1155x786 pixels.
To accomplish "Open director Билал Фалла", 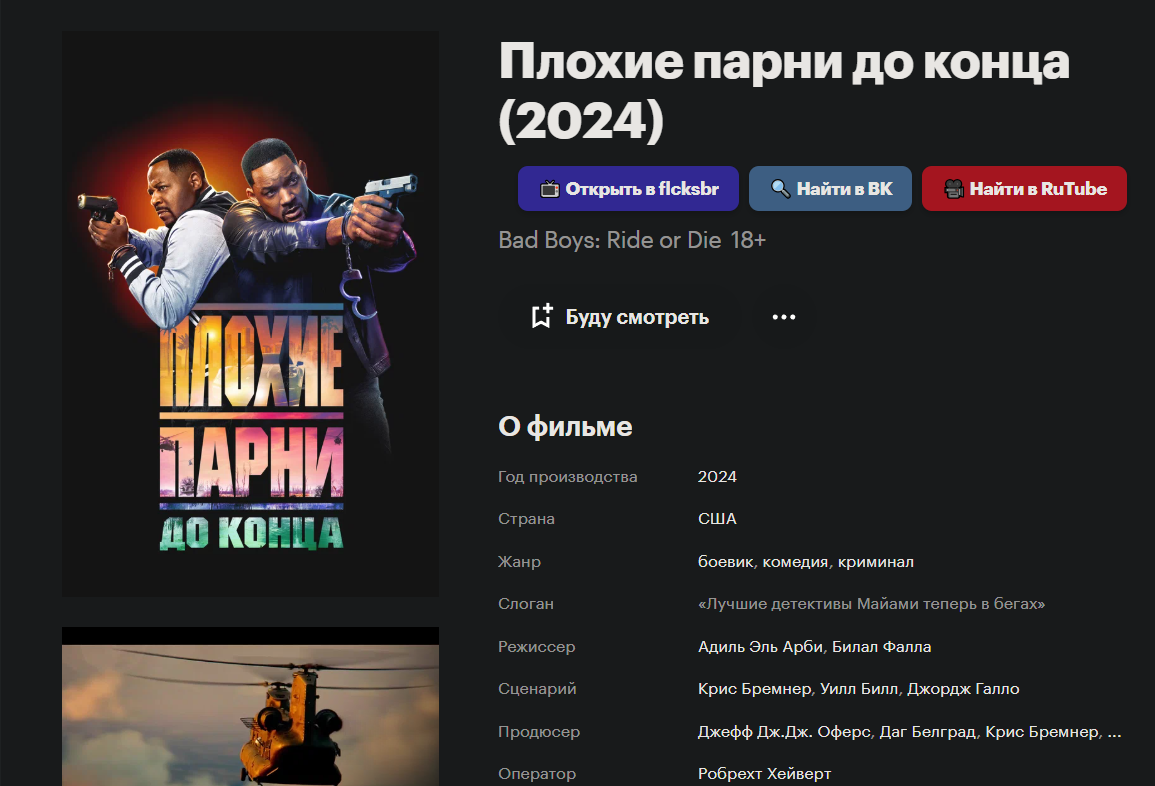I will pos(882,647).
